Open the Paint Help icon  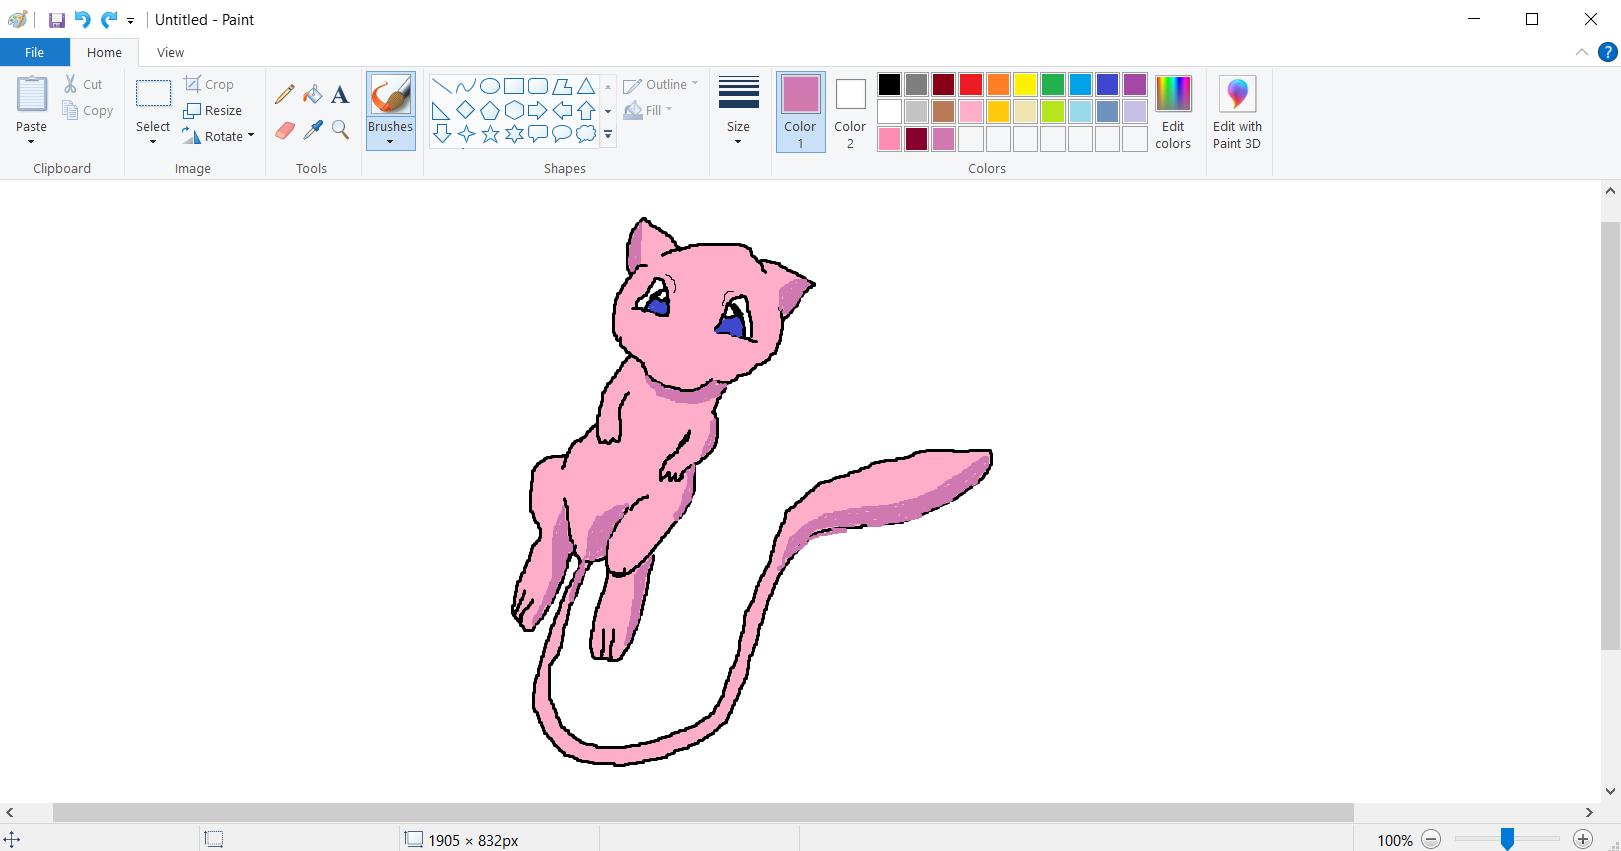click(x=1607, y=52)
